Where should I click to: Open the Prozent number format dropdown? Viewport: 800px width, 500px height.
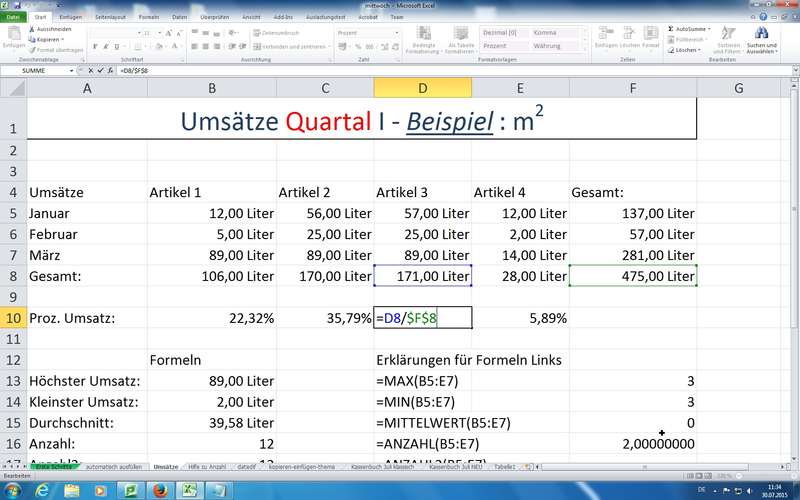pyautogui.click(x=396, y=33)
